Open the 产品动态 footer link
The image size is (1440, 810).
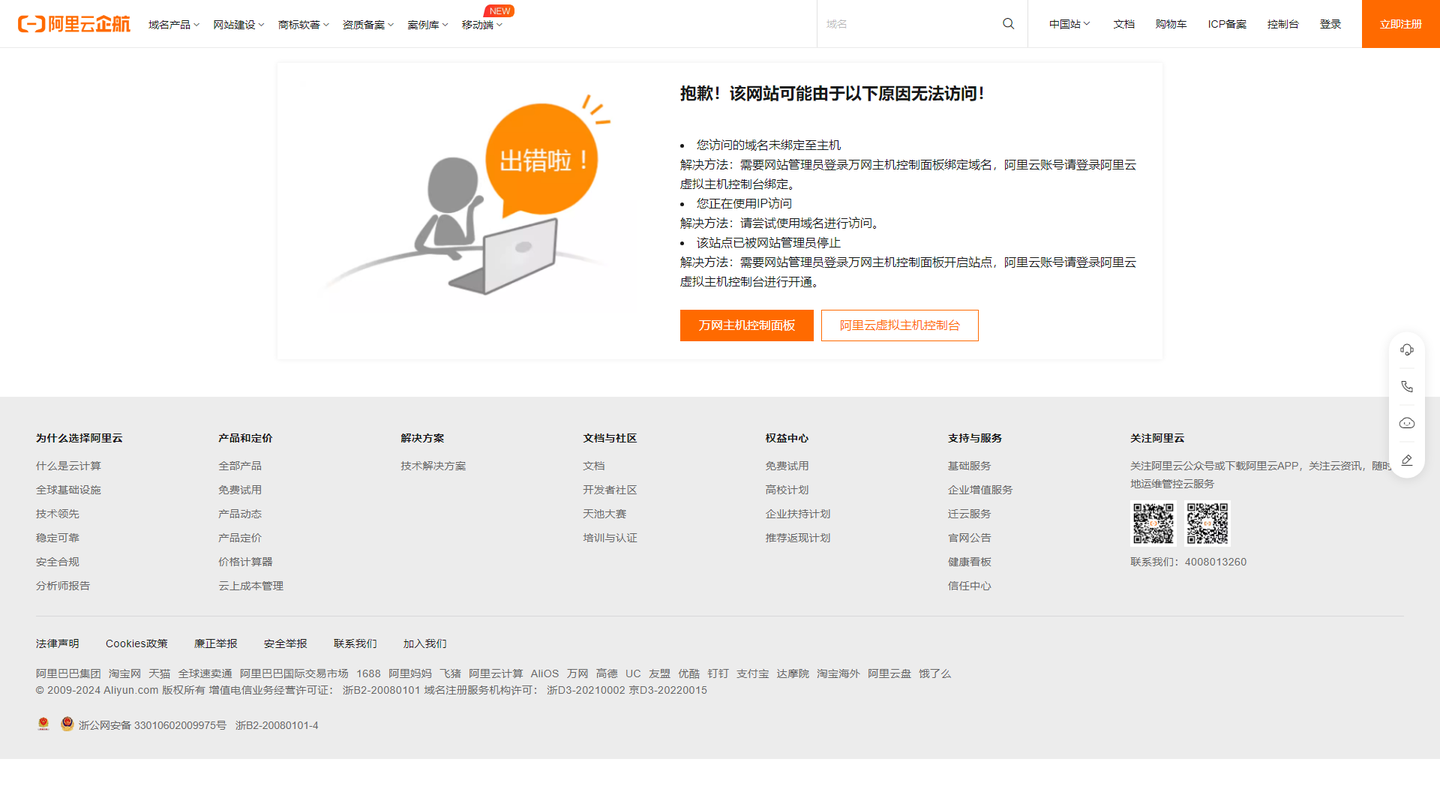click(x=240, y=514)
